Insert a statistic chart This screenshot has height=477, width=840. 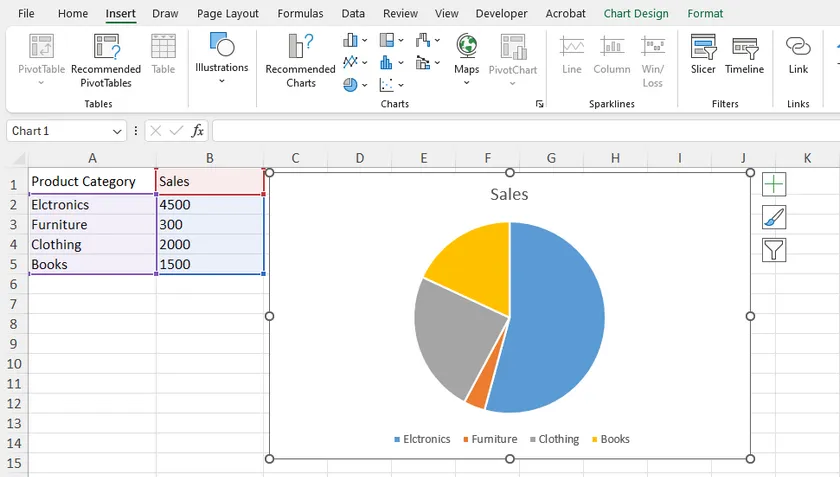pos(386,63)
